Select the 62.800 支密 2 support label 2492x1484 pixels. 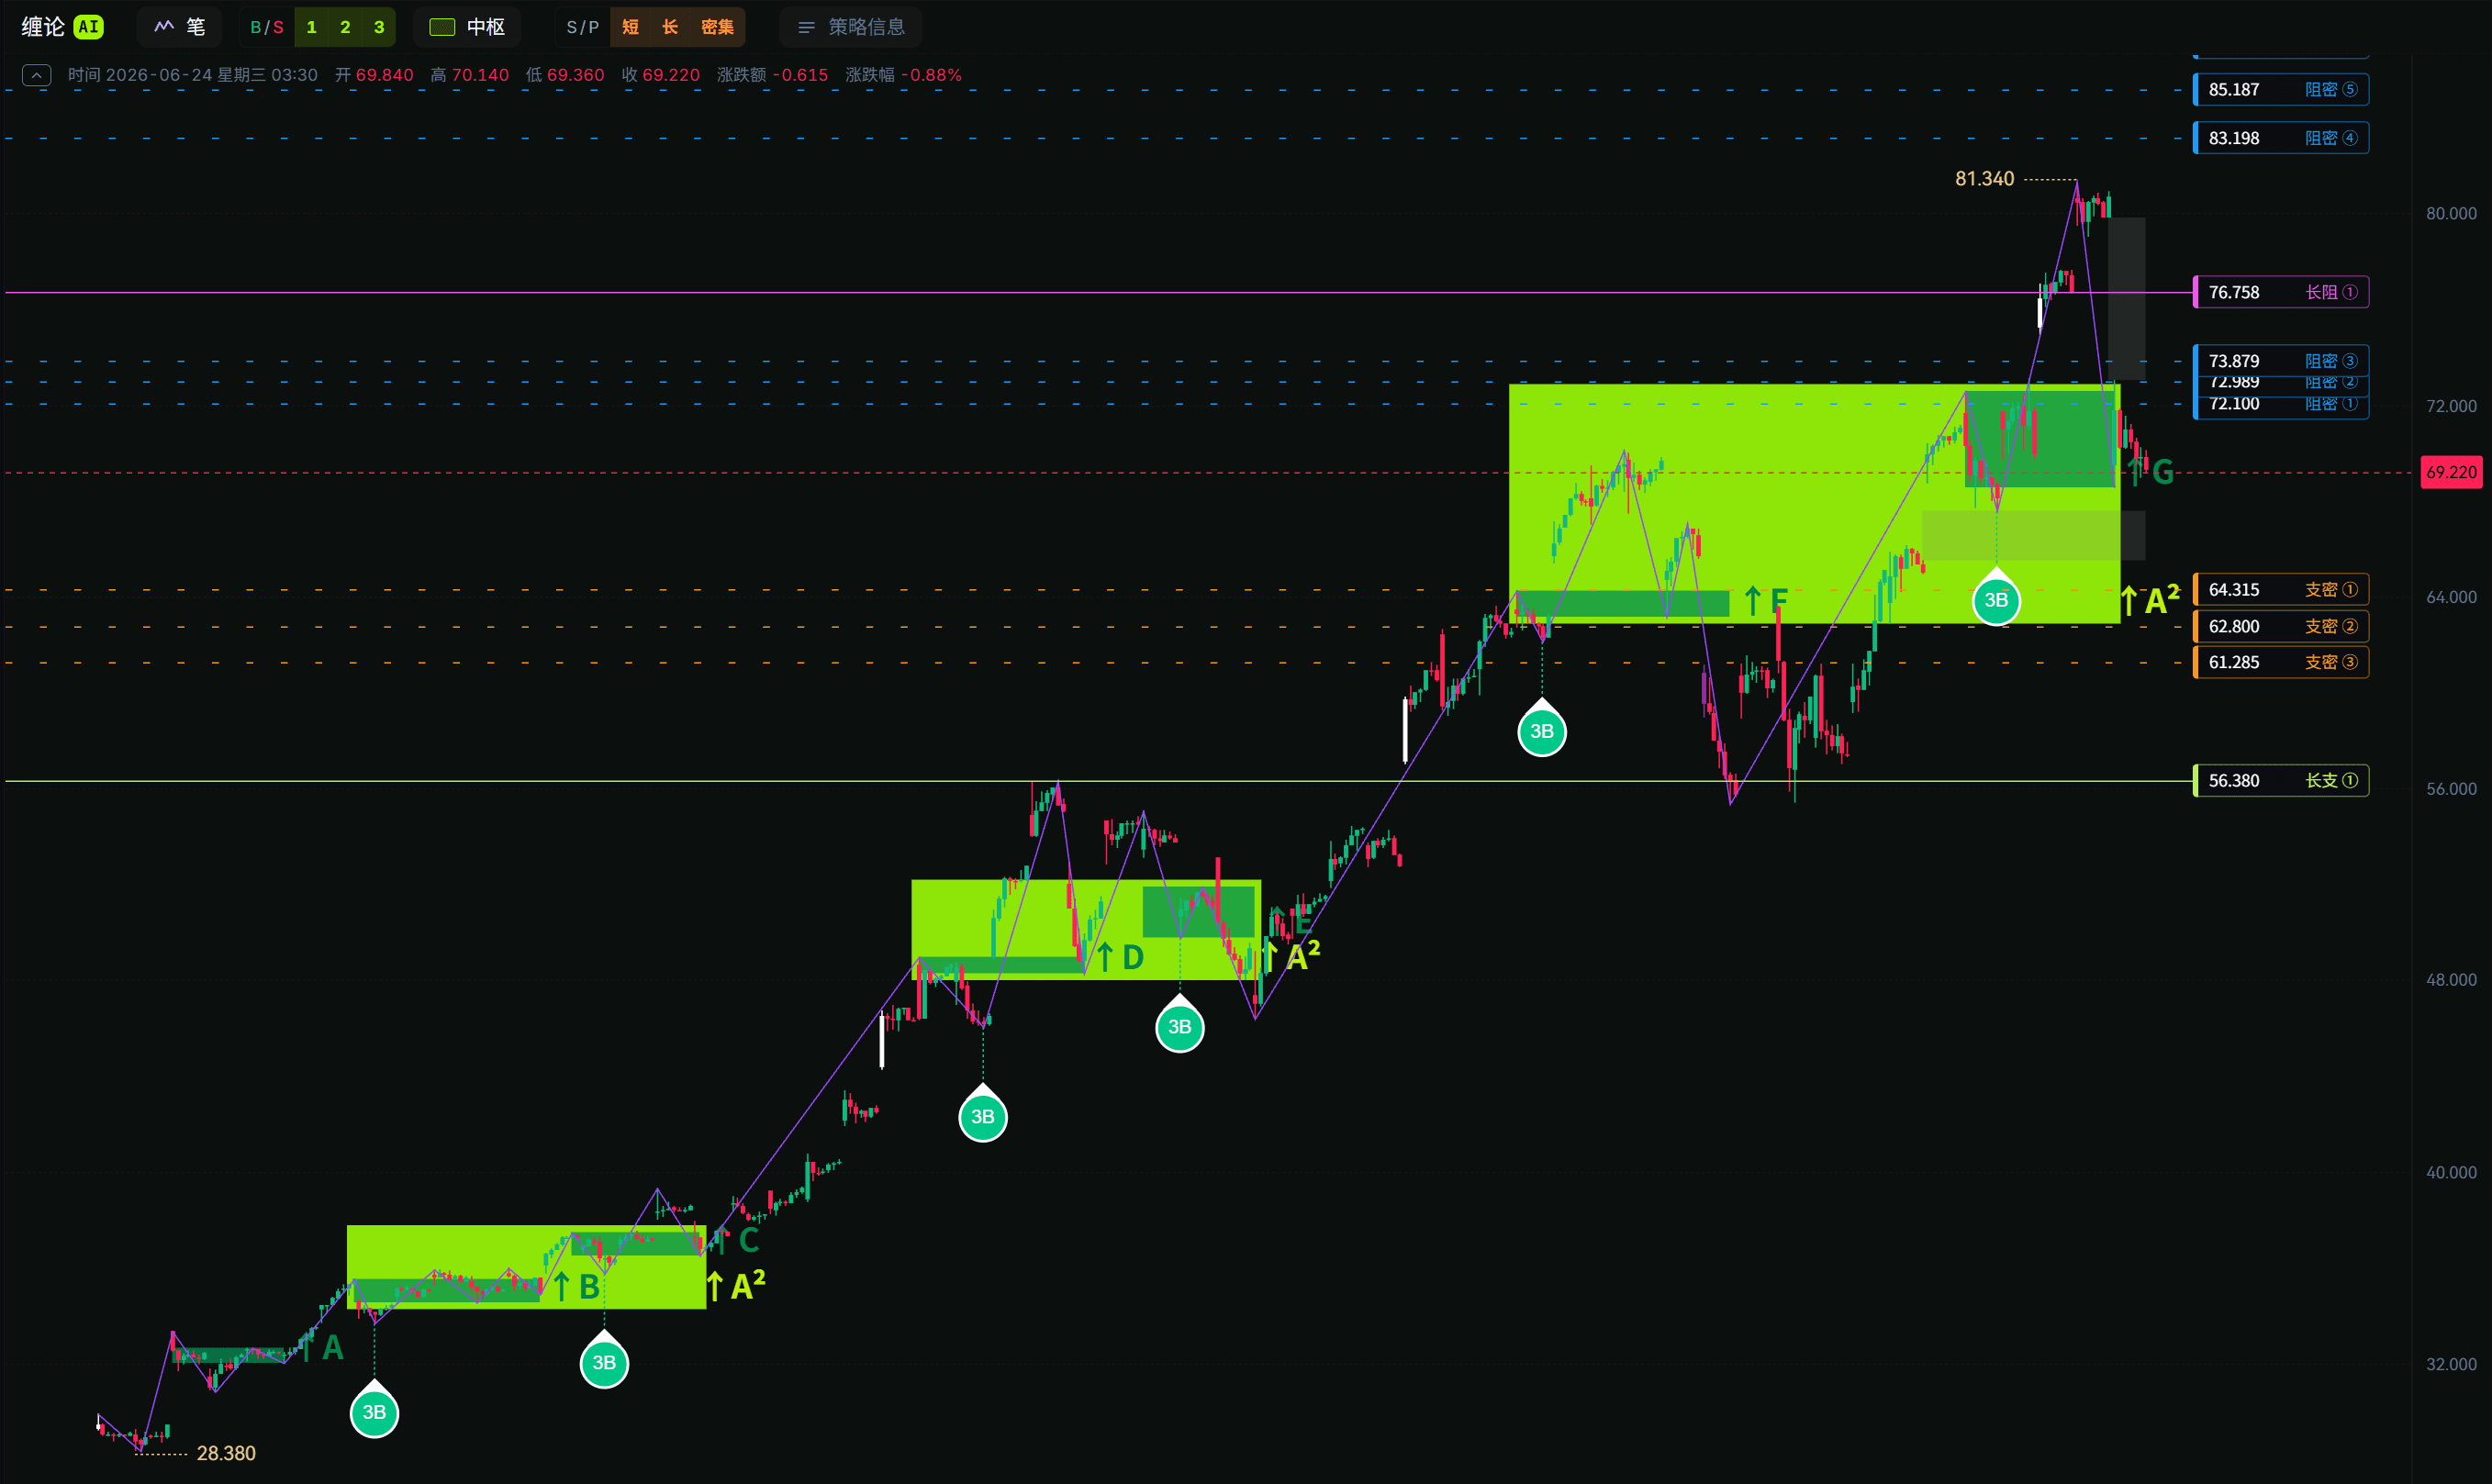(2281, 626)
